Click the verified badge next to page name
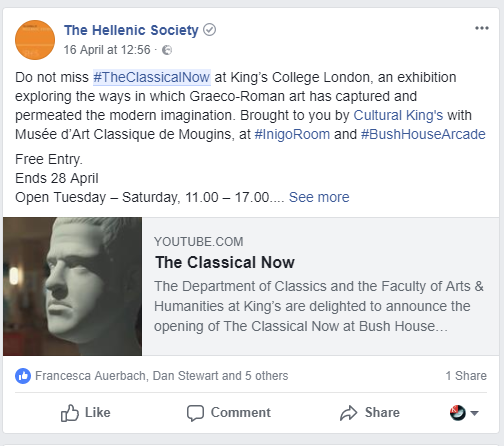 210,30
